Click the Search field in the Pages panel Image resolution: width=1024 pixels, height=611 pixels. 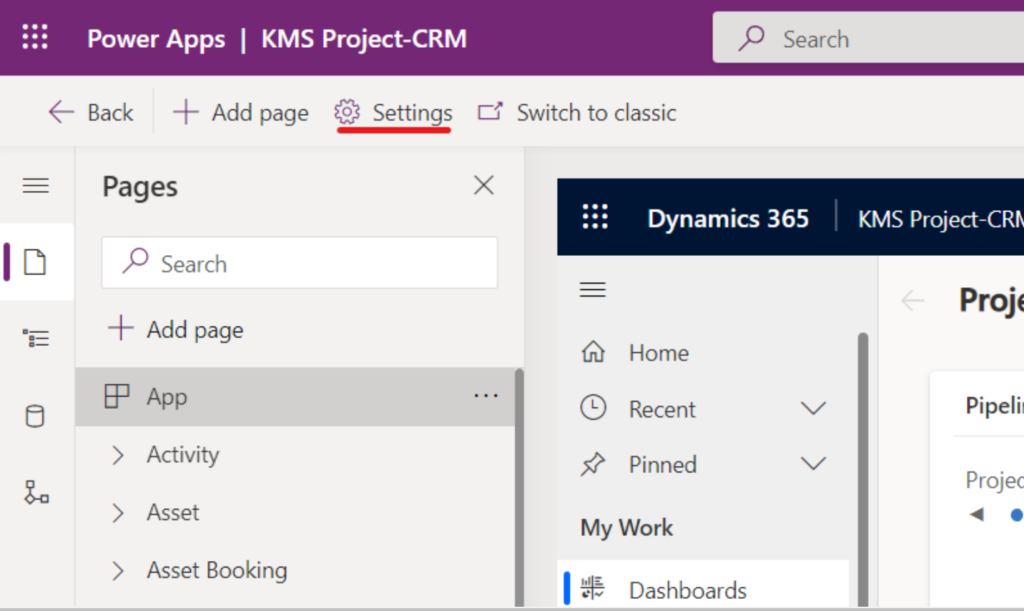click(300, 263)
